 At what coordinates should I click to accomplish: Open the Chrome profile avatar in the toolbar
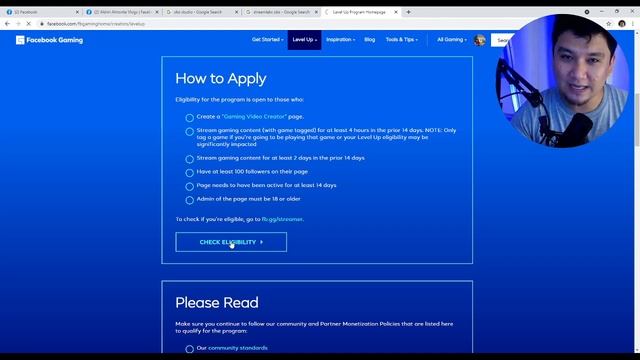(x=622, y=24)
